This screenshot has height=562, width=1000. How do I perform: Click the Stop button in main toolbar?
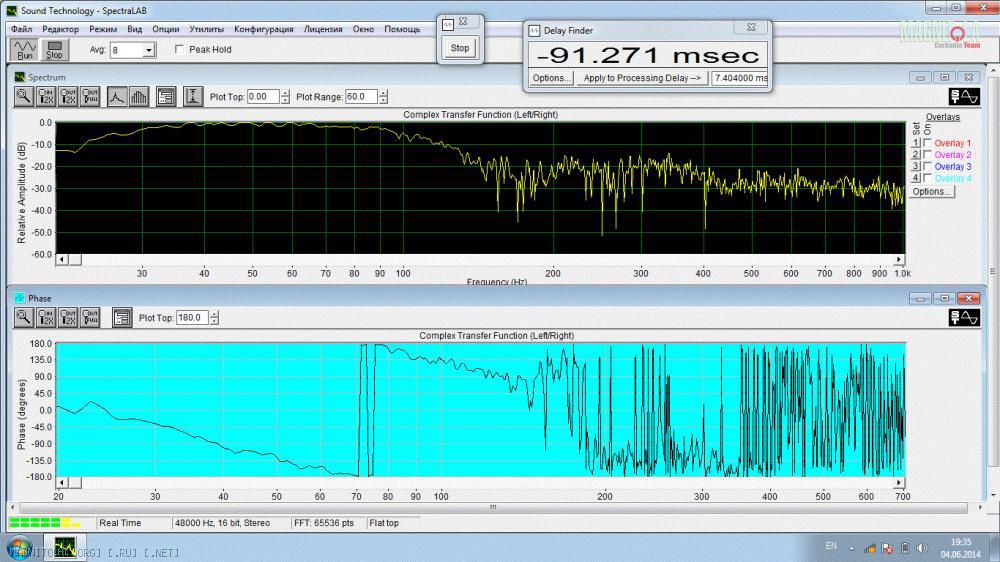pyautogui.click(x=54, y=50)
